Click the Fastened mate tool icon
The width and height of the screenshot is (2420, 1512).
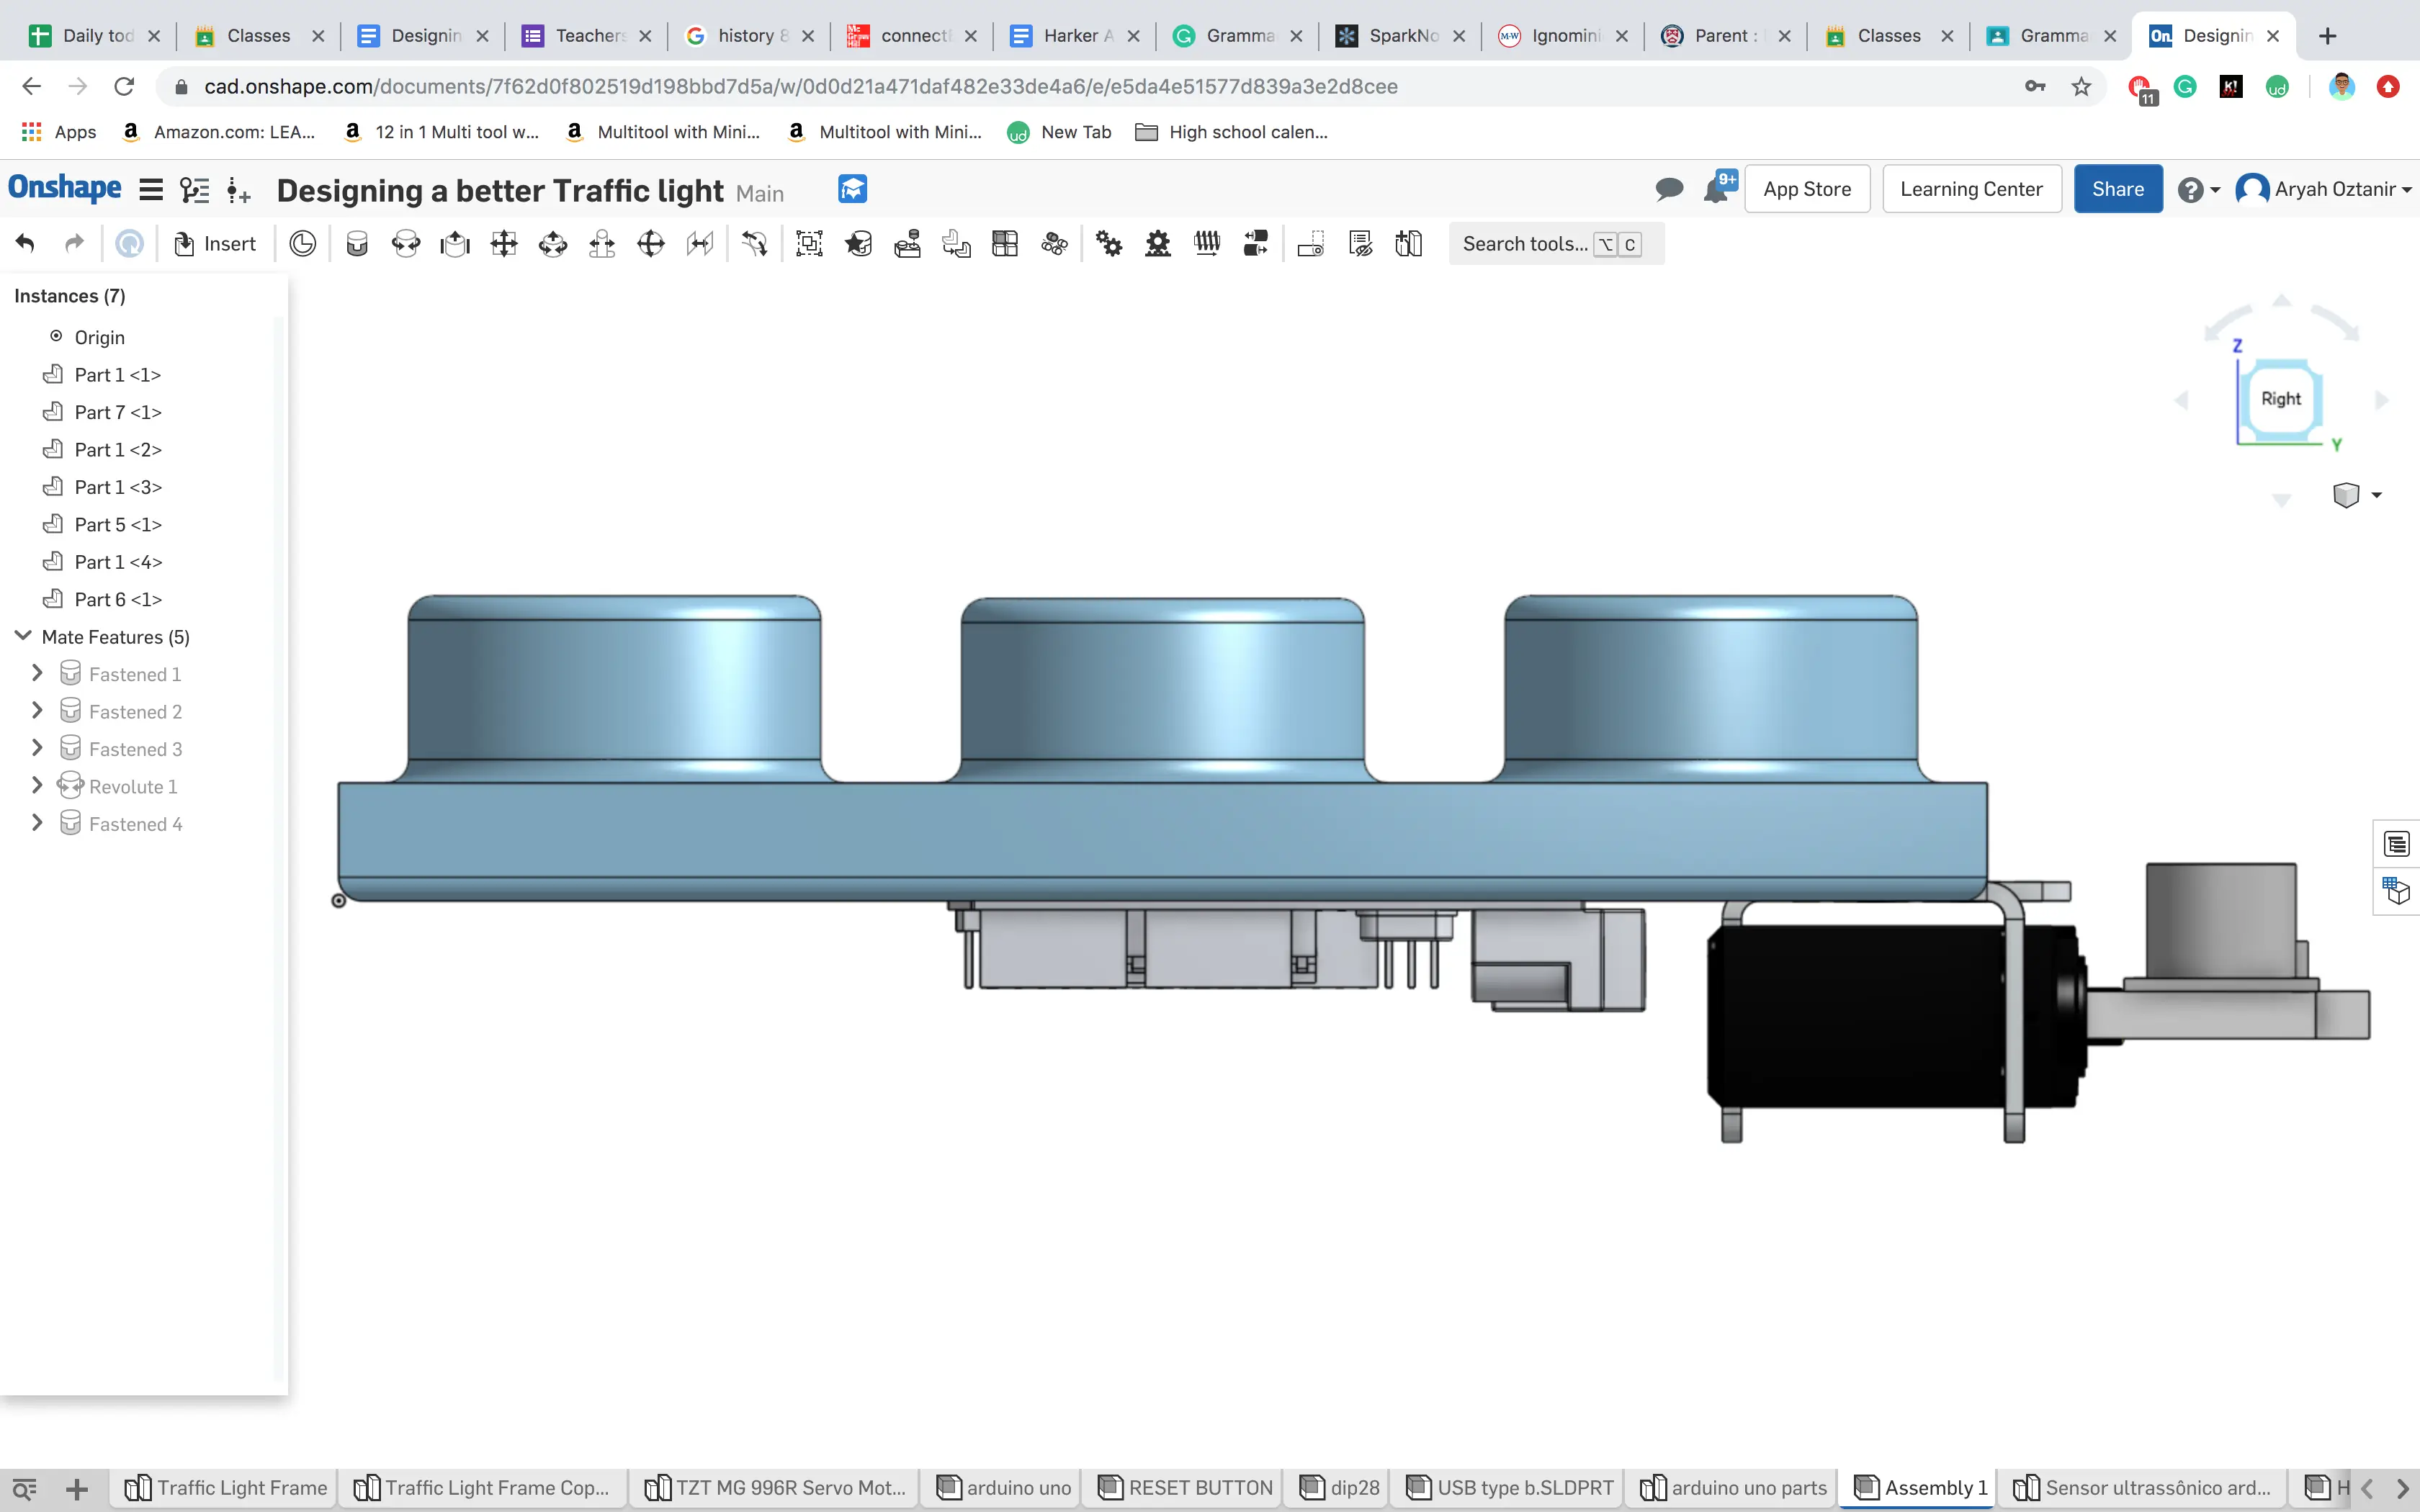357,244
